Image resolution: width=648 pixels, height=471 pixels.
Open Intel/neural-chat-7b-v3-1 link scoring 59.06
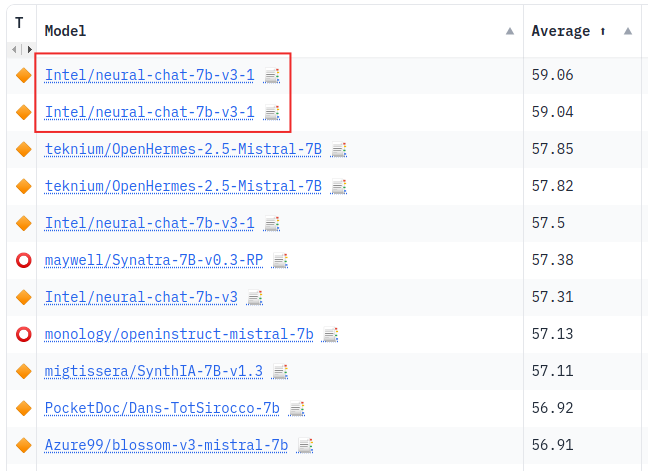coord(149,75)
